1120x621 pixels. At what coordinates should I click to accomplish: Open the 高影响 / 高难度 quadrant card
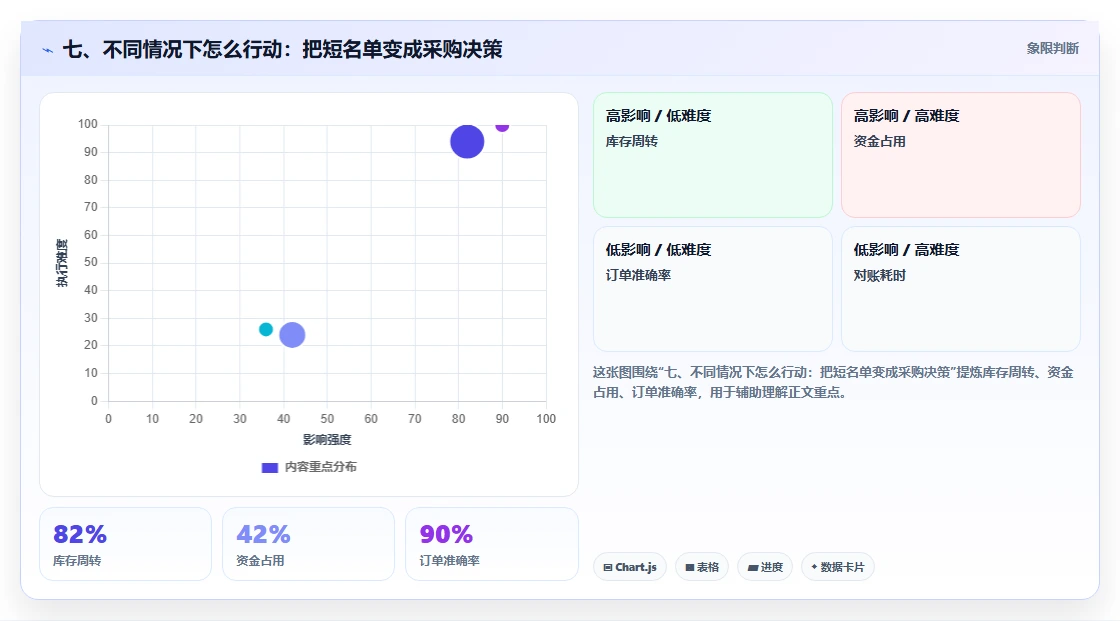point(961,155)
